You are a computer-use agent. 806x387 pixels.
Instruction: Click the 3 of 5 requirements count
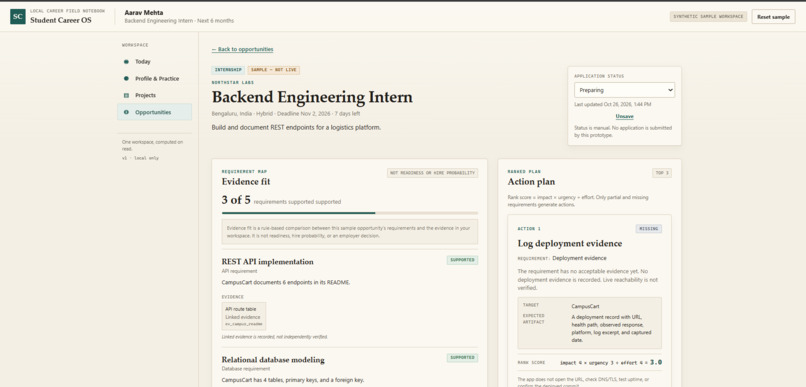(236, 200)
